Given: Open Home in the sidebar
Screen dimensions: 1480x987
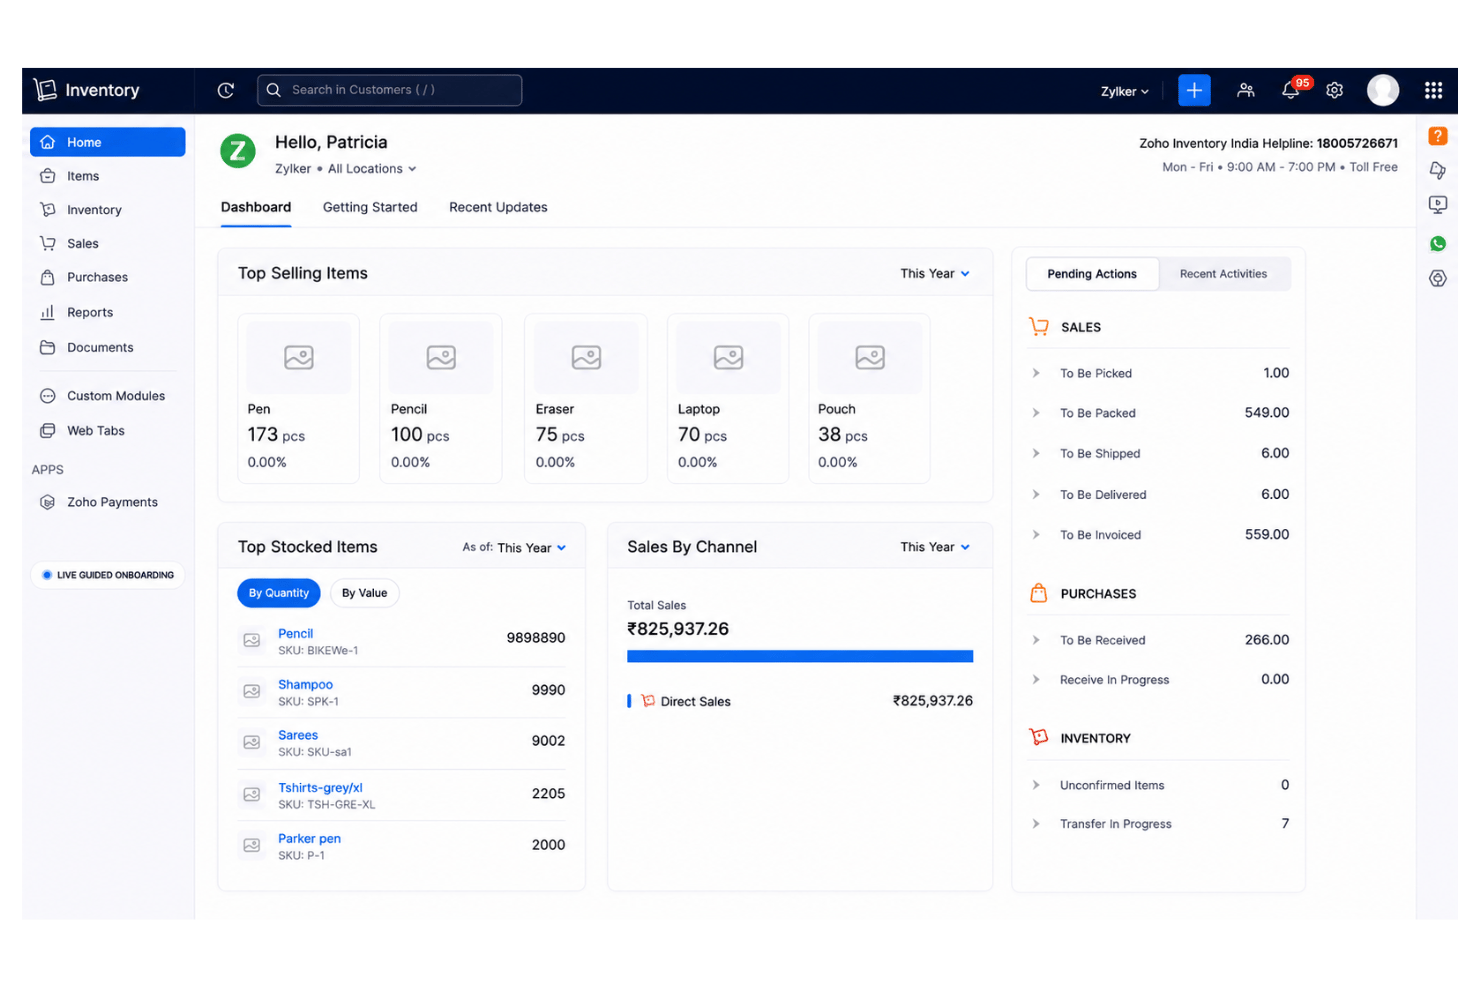Looking at the screenshot, I should pos(108,142).
